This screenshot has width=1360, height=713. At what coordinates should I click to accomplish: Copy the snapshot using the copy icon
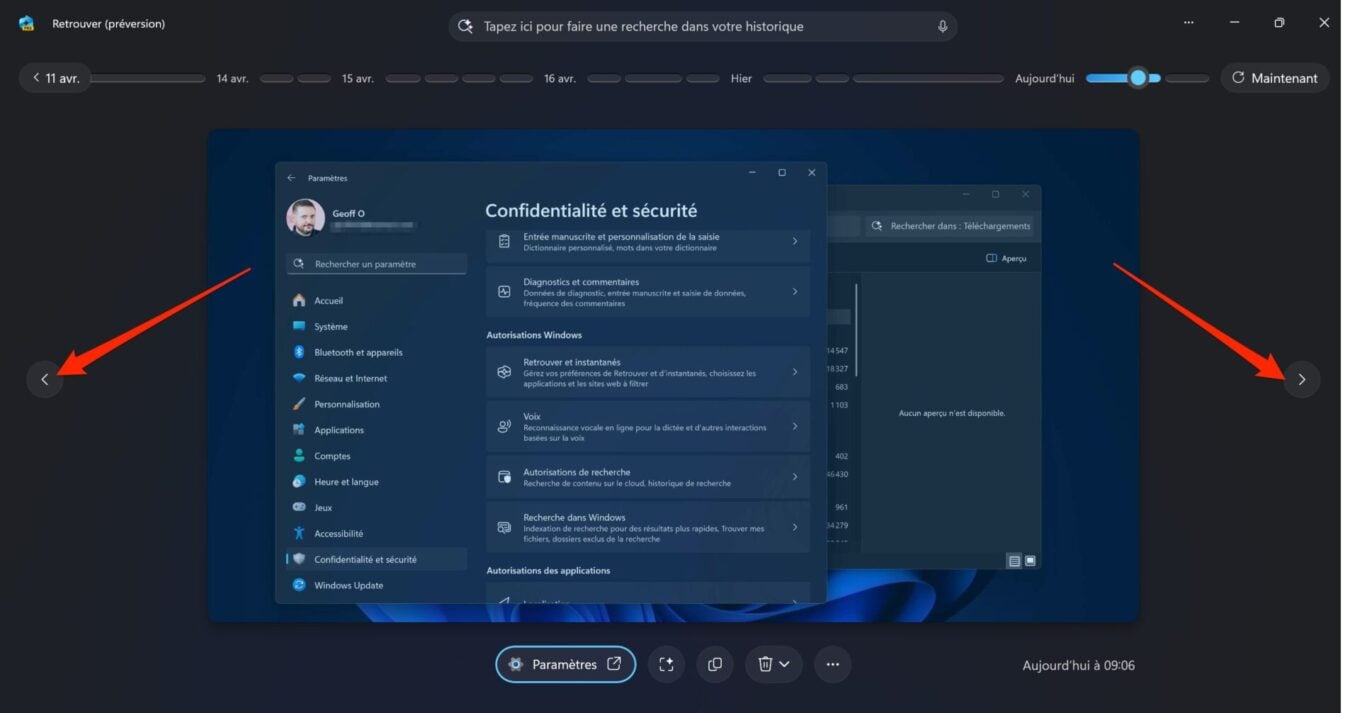[x=714, y=664]
